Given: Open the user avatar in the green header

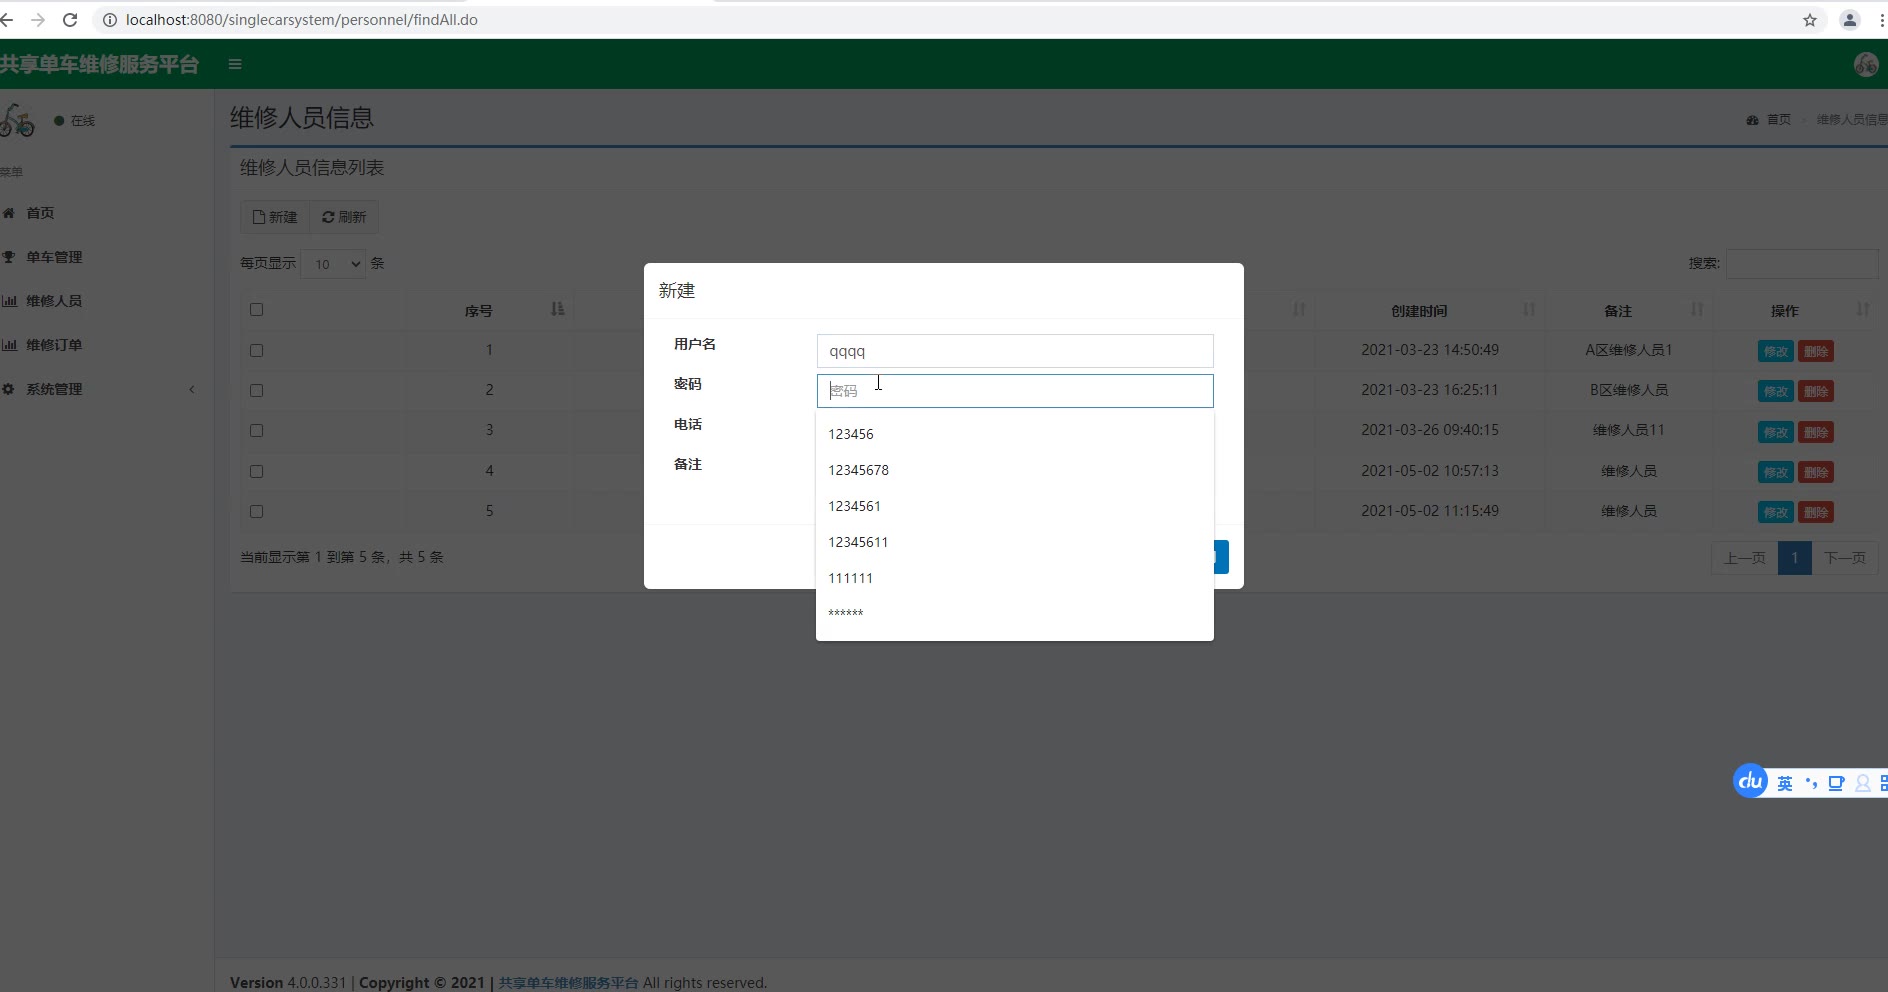Looking at the screenshot, I should coord(1866,64).
